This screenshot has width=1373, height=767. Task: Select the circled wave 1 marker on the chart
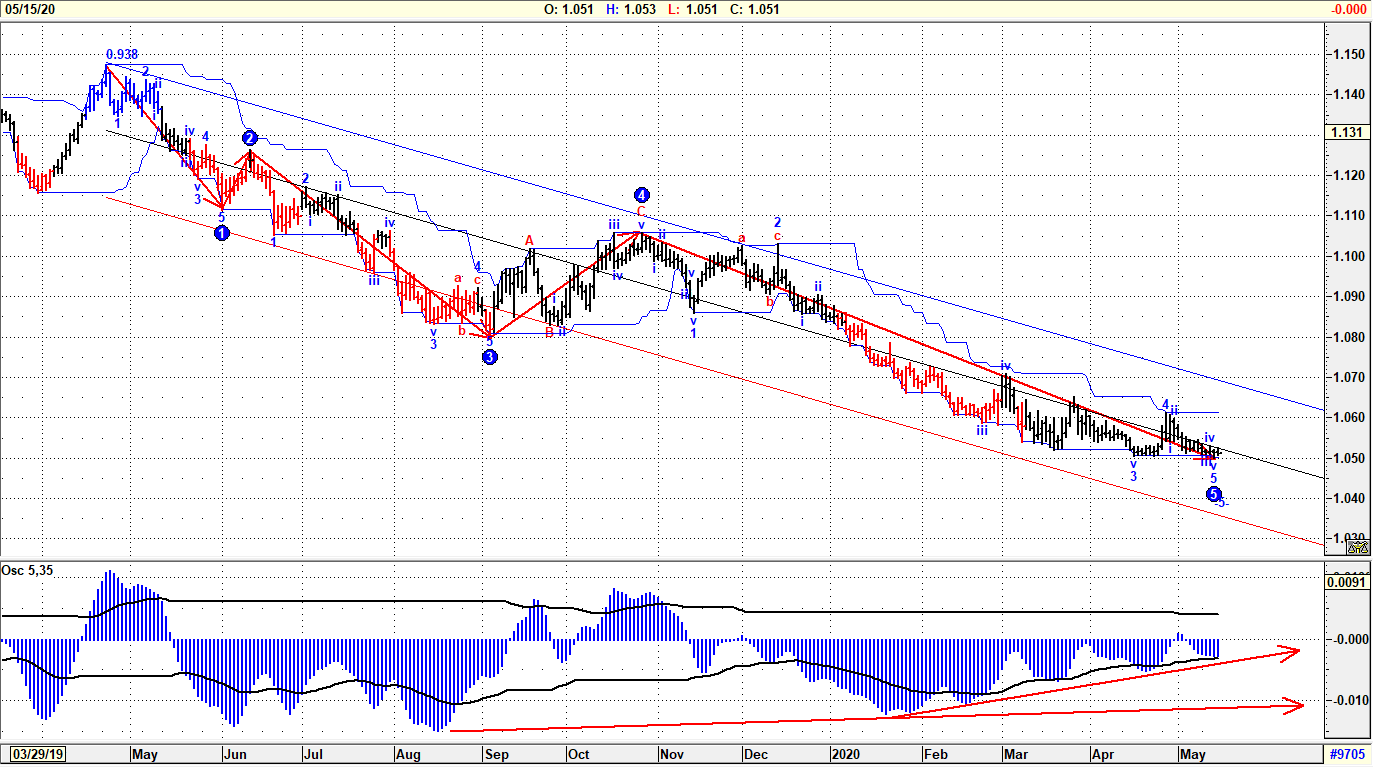(x=222, y=232)
